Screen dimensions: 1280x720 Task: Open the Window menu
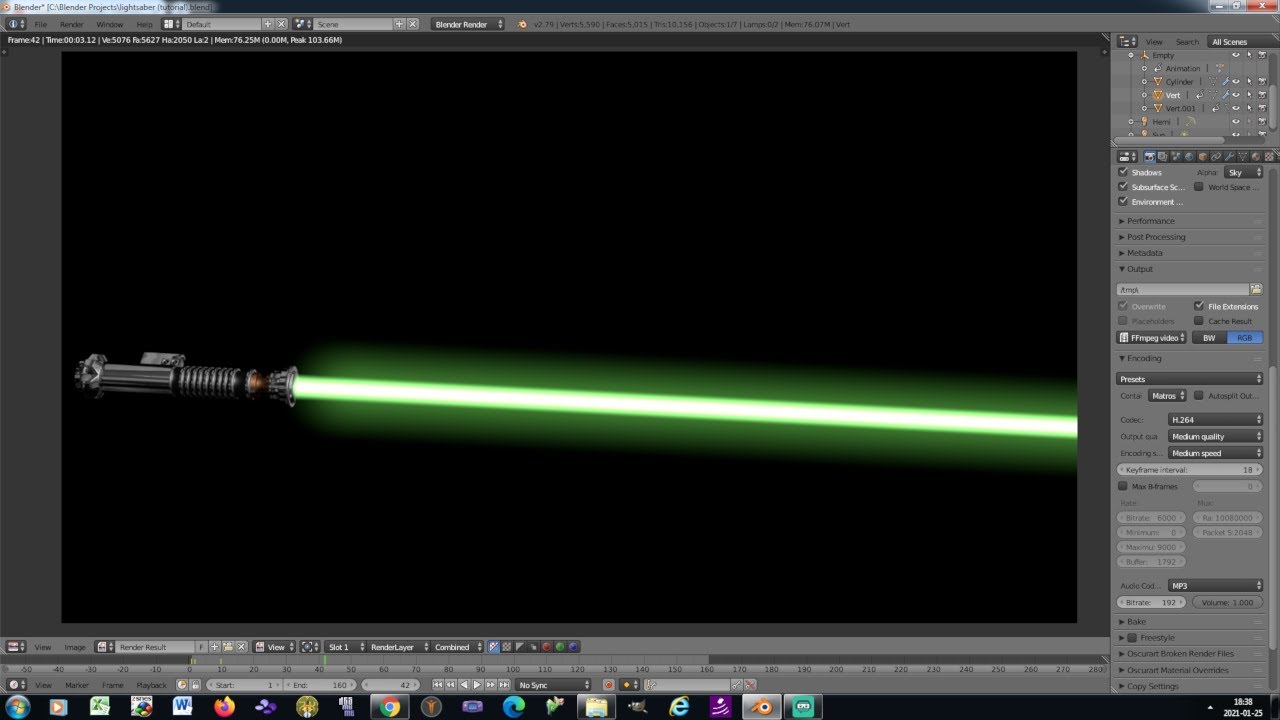[109, 24]
